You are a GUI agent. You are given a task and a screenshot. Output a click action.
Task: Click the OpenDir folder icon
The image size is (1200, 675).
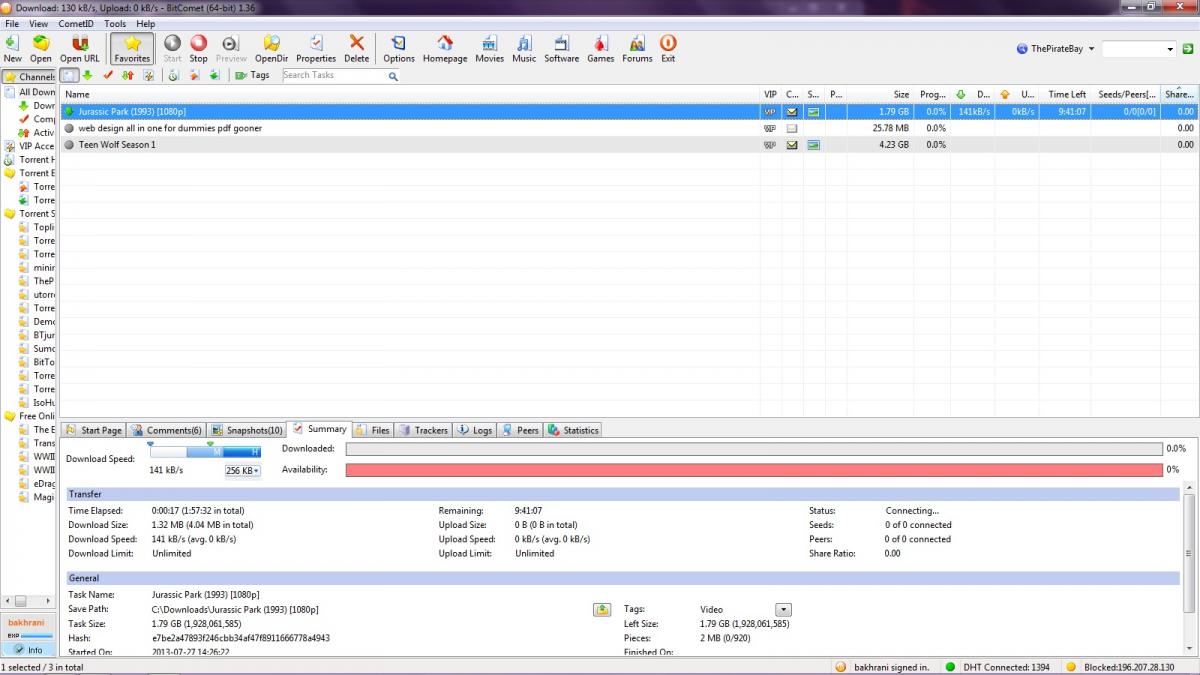coord(271,48)
